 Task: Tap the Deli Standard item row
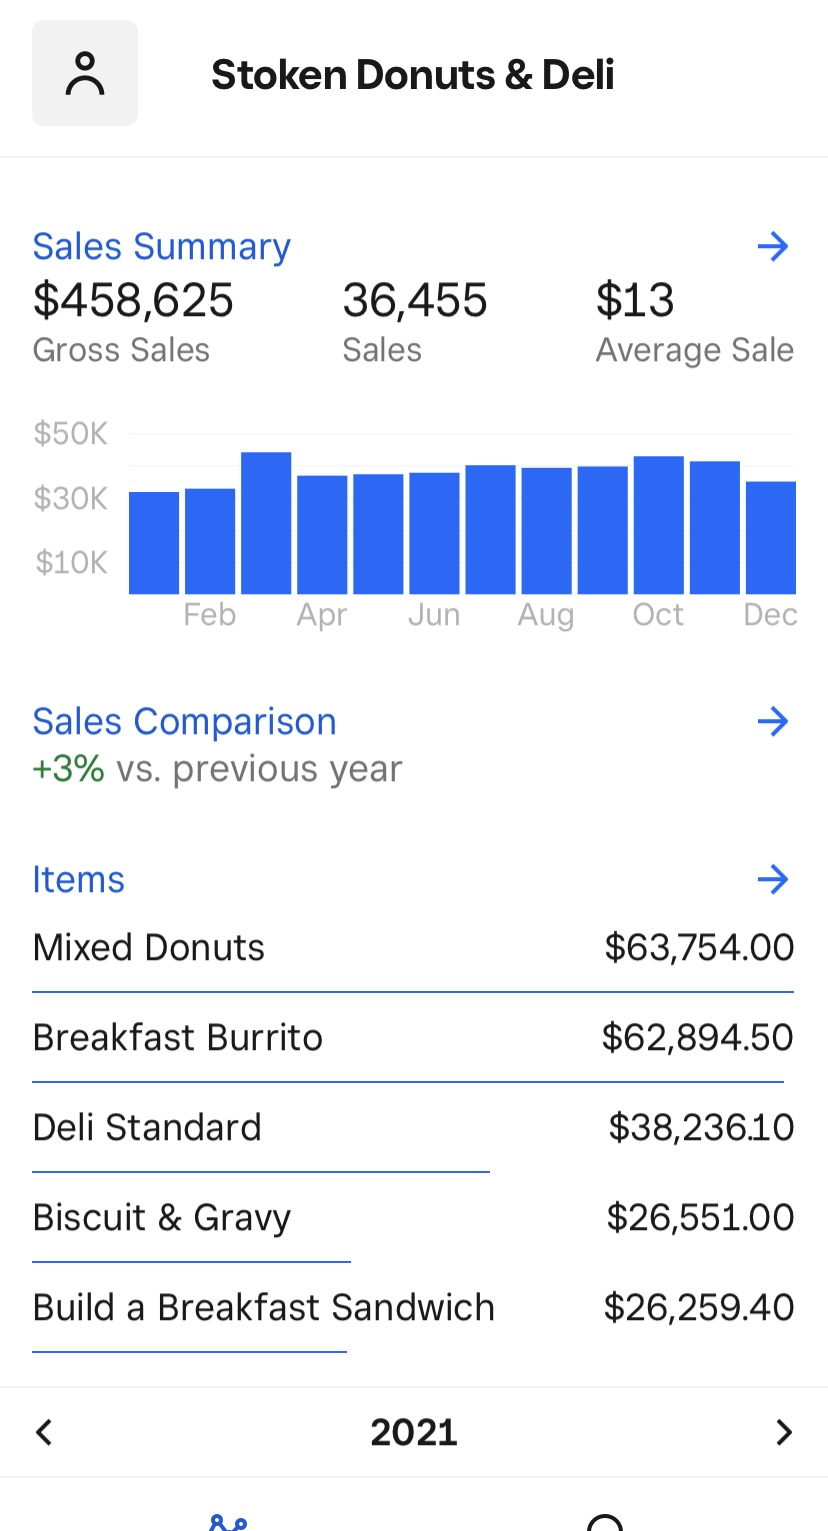tap(413, 1127)
